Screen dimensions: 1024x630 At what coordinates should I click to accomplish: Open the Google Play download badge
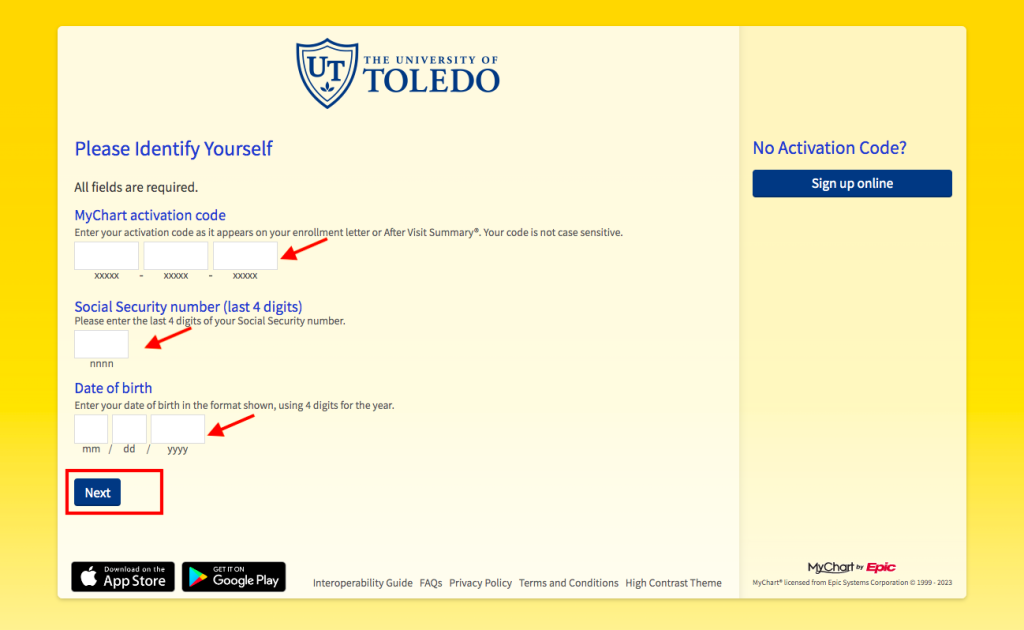coord(234,576)
